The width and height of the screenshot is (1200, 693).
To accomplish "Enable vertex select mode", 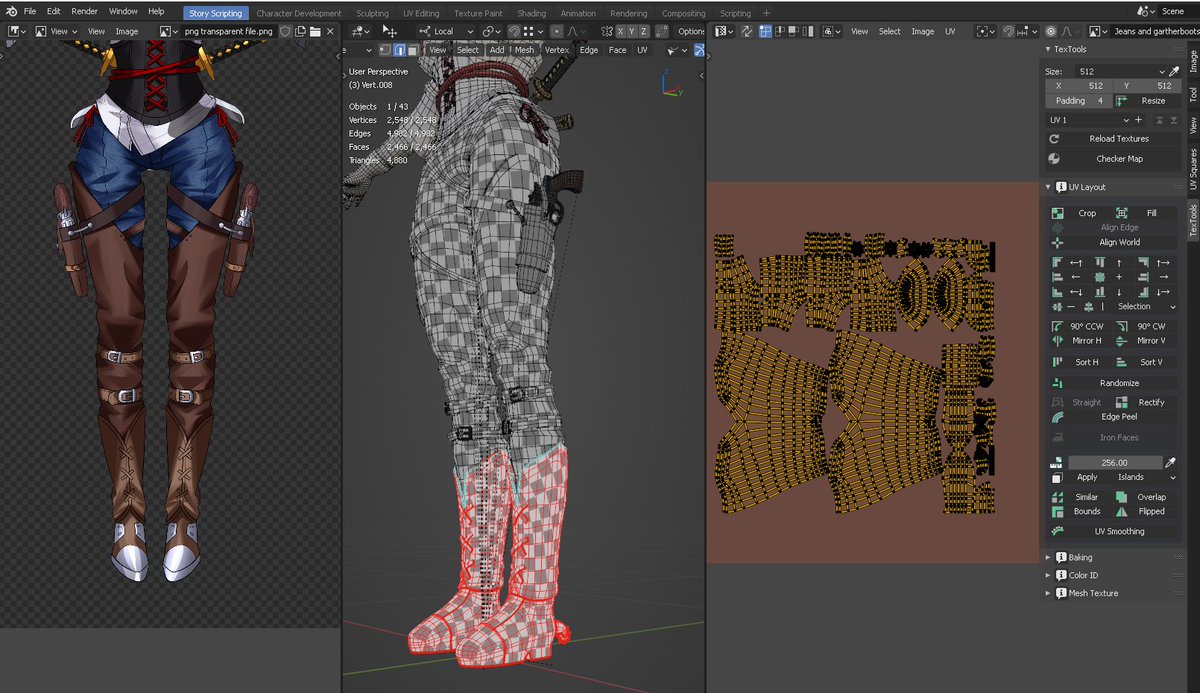I will click(x=385, y=50).
